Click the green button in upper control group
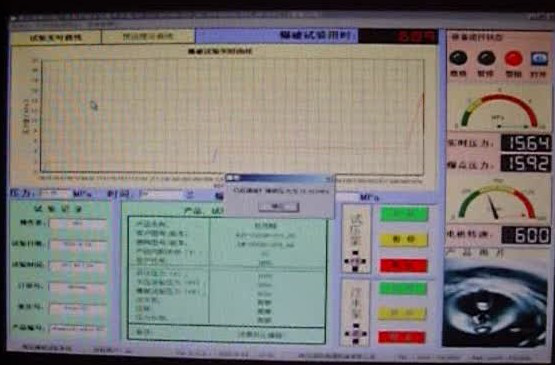This screenshot has width=555, height=365. pyautogui.click(x=404, y=215)
